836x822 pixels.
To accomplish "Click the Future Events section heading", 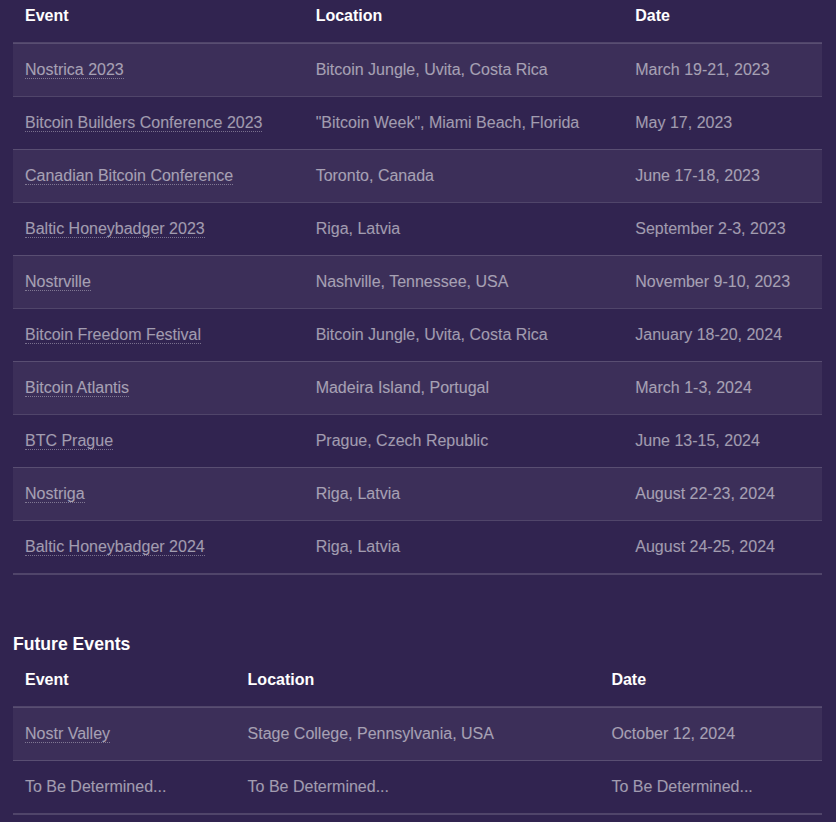I will tap(71, 644).
